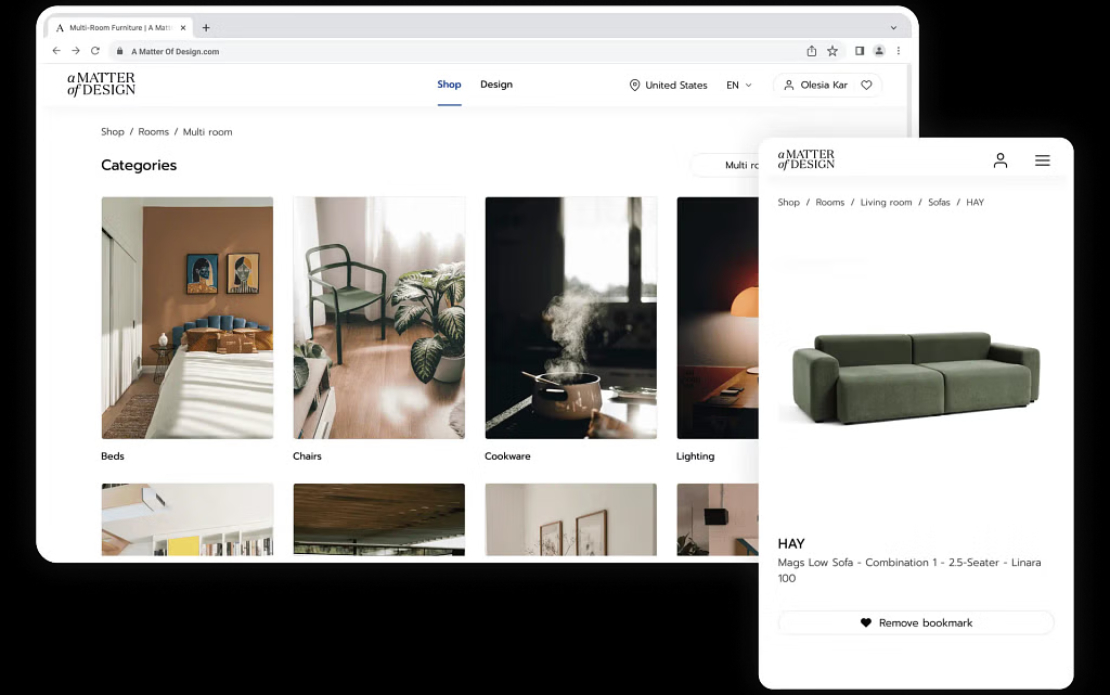Open the browser three-dot menu
The width and height of the screenshot is (1110, 695).
click(x=898, y=51)
